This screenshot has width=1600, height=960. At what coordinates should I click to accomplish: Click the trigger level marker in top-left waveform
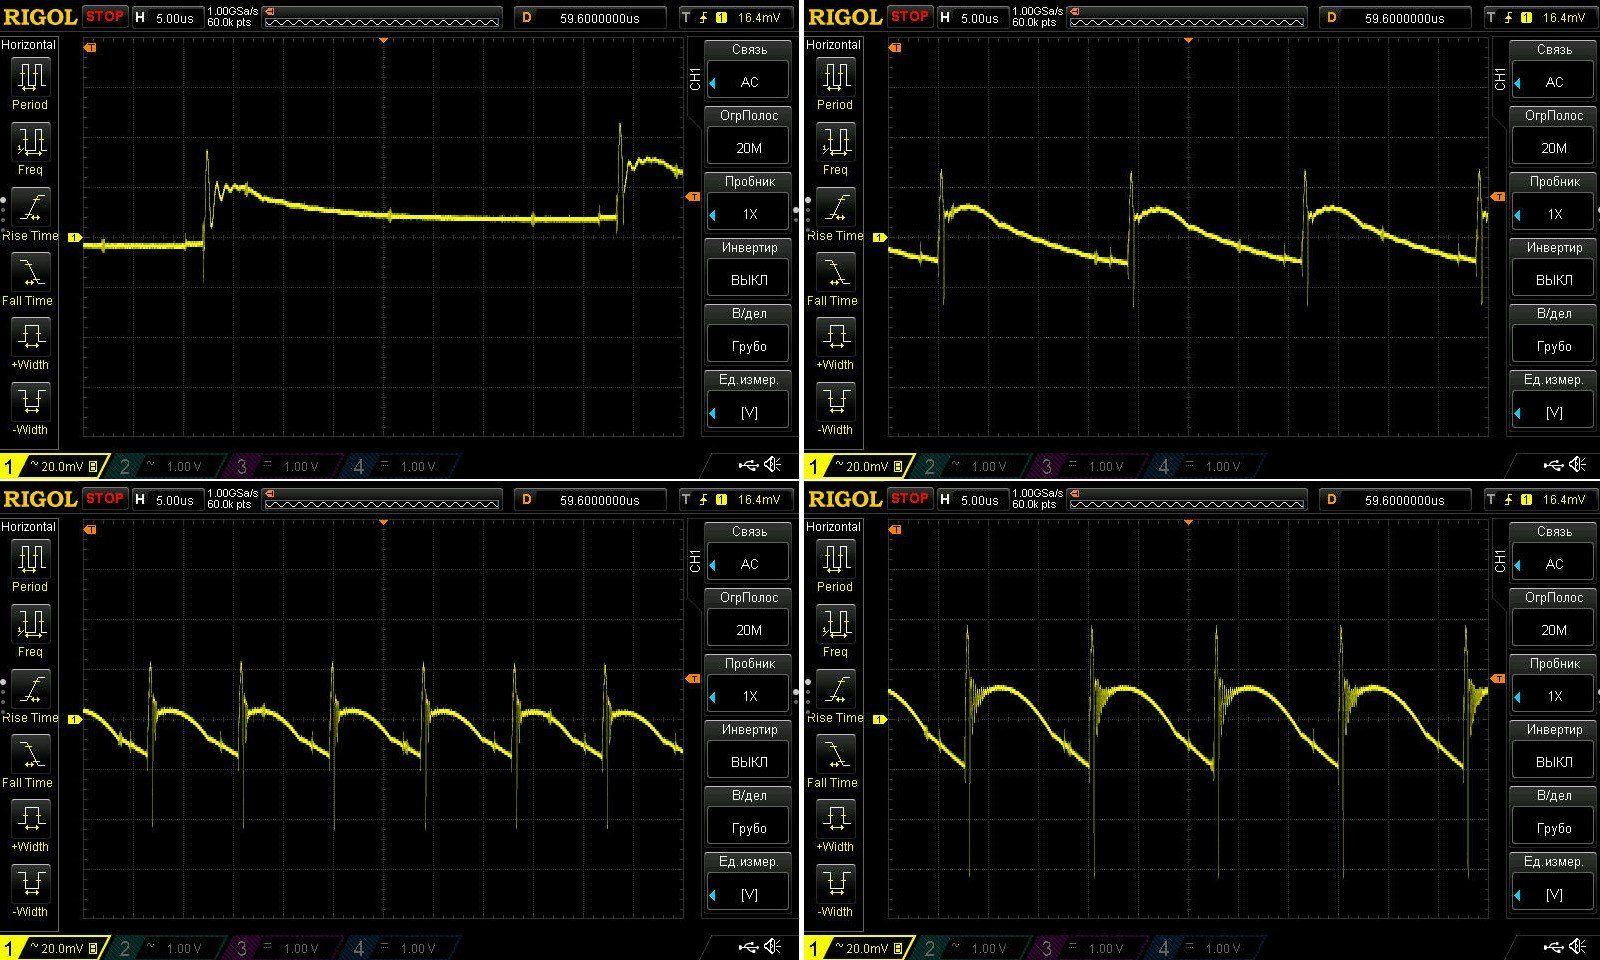(693, 198)
